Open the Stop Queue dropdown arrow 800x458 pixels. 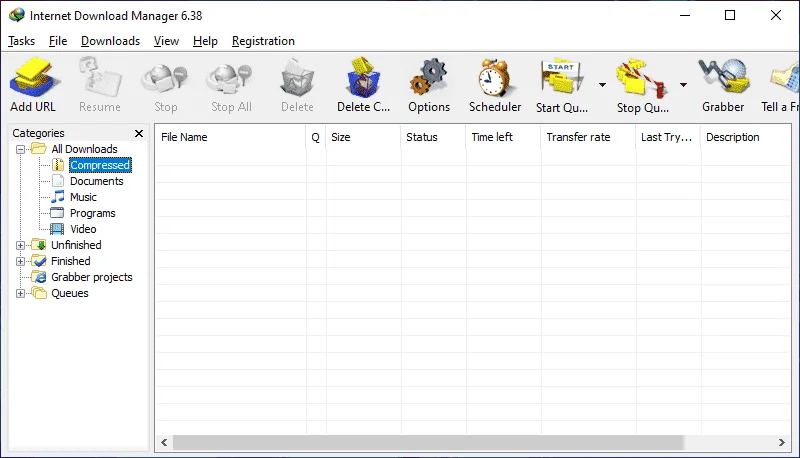point(683,85)
